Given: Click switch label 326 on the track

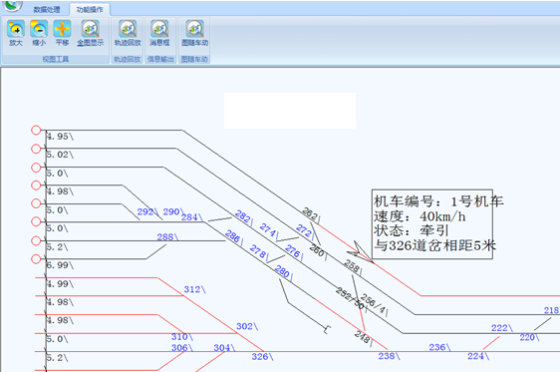Looking at the screenshot, I should (x=262, y=356).
